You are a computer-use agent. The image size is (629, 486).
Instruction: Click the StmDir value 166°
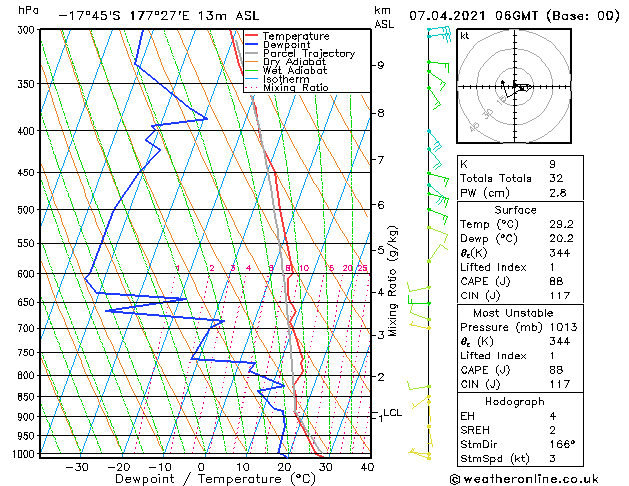(x=562, y=444)
